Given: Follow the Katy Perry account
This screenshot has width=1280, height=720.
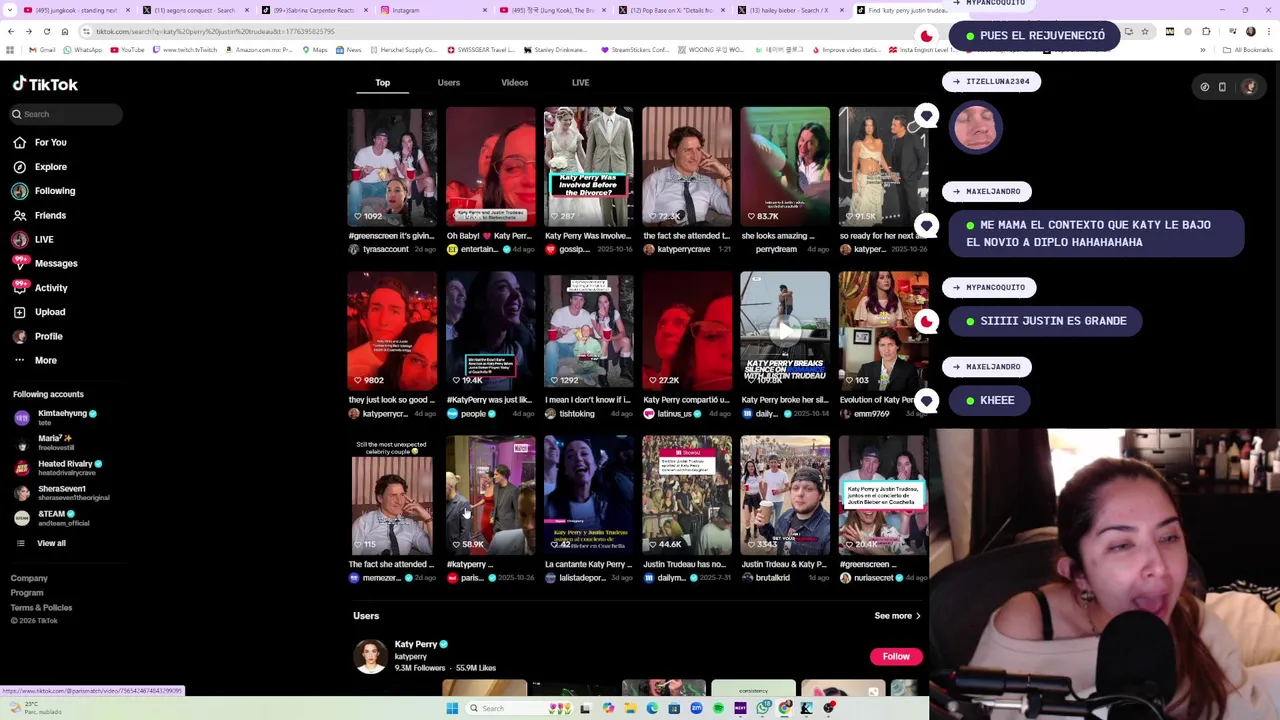Looking at the screenshot, I should pos(896,656).
